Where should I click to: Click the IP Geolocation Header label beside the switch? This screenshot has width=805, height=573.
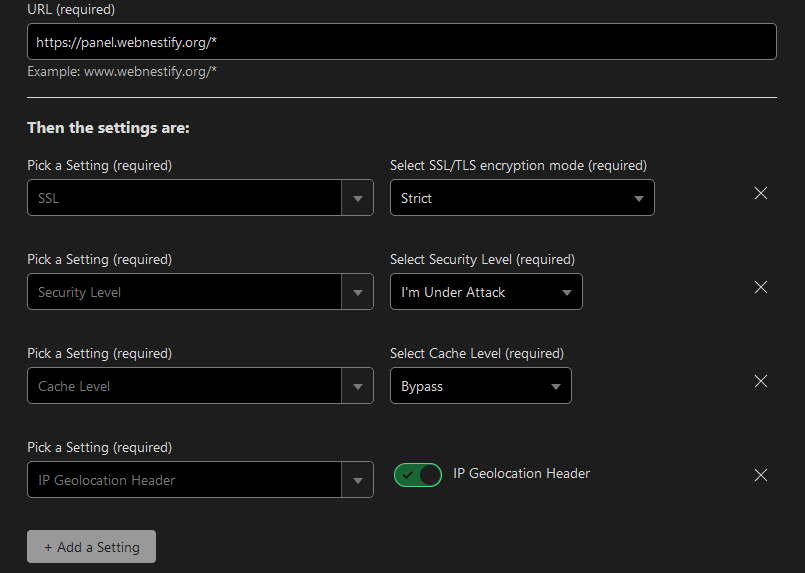pos(521,474)
